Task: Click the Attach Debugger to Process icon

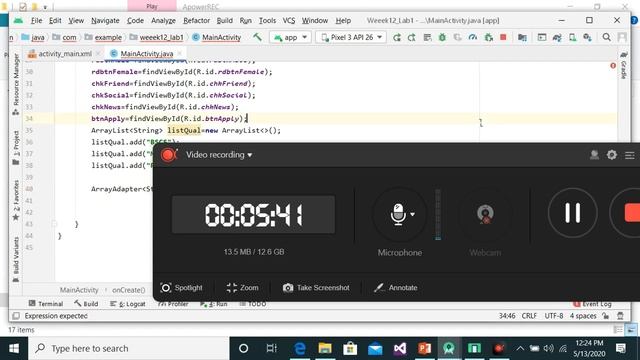Action: tap(488, 38)
